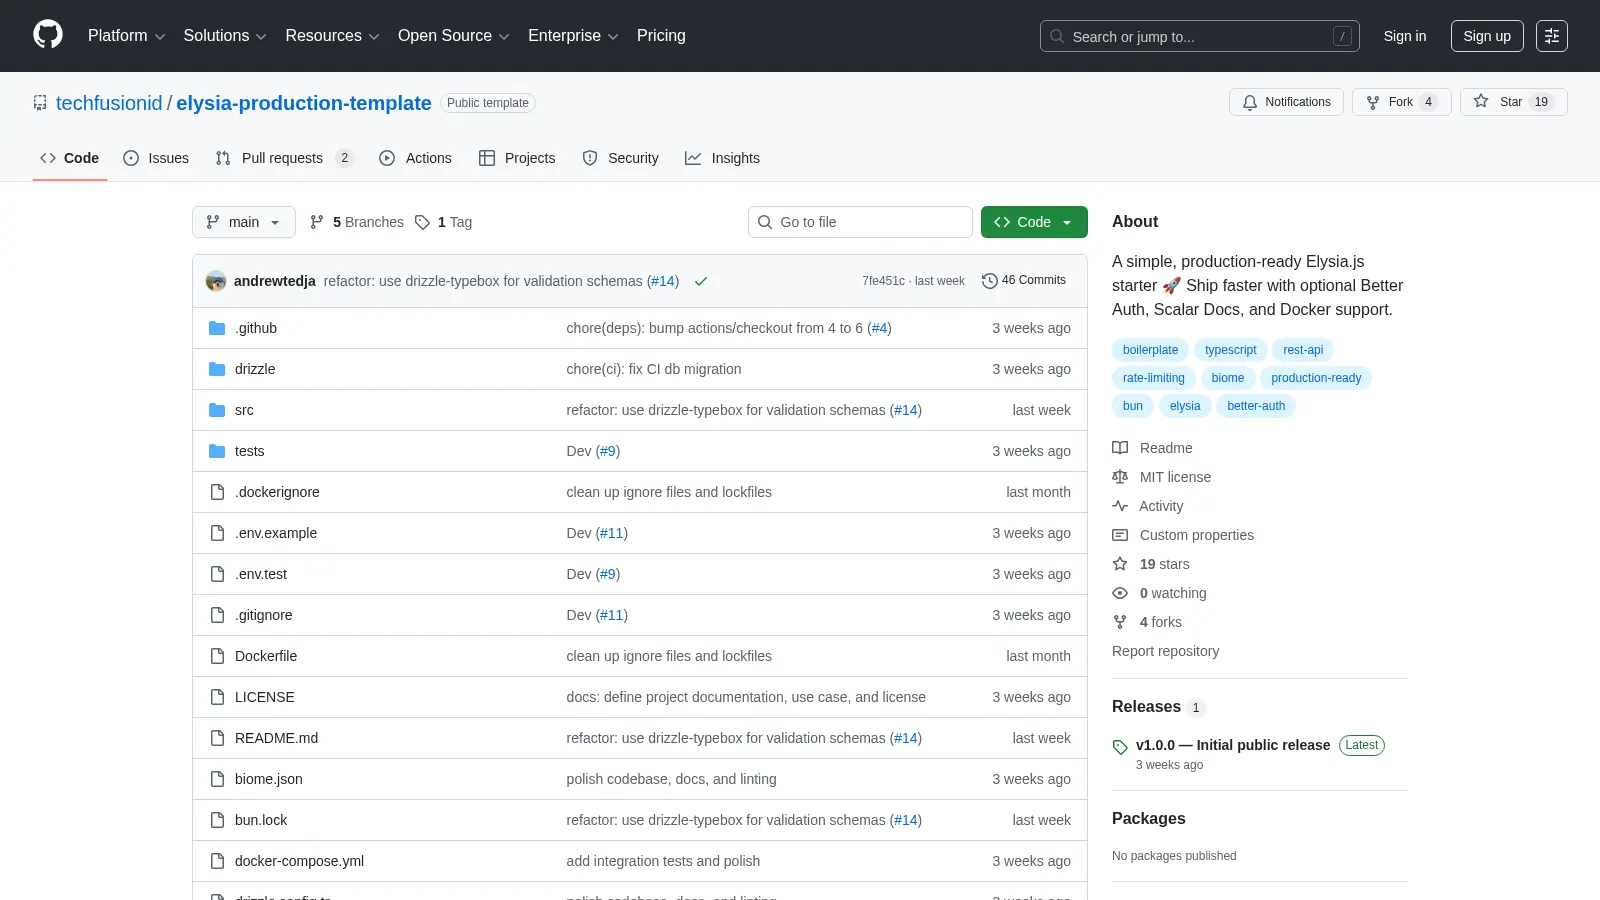
Task: Click the repository template icon beside techfusionid
Action: 40,103
